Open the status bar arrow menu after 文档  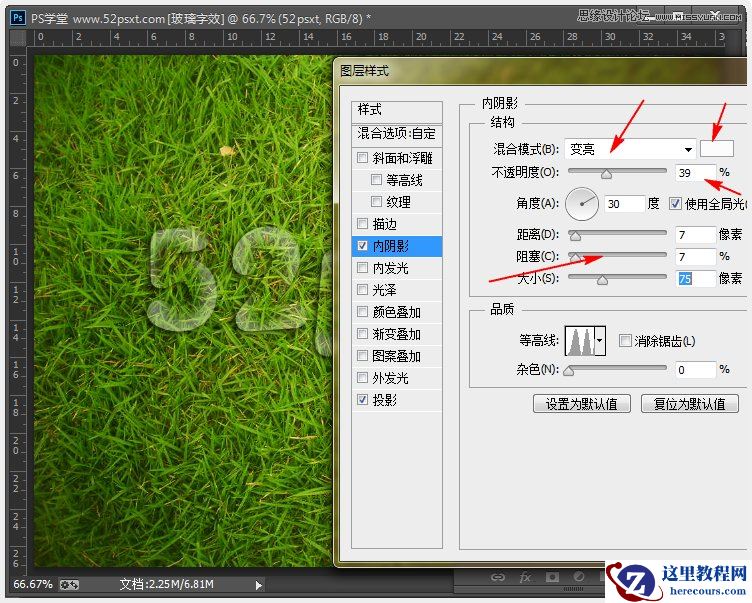[258, 585]
